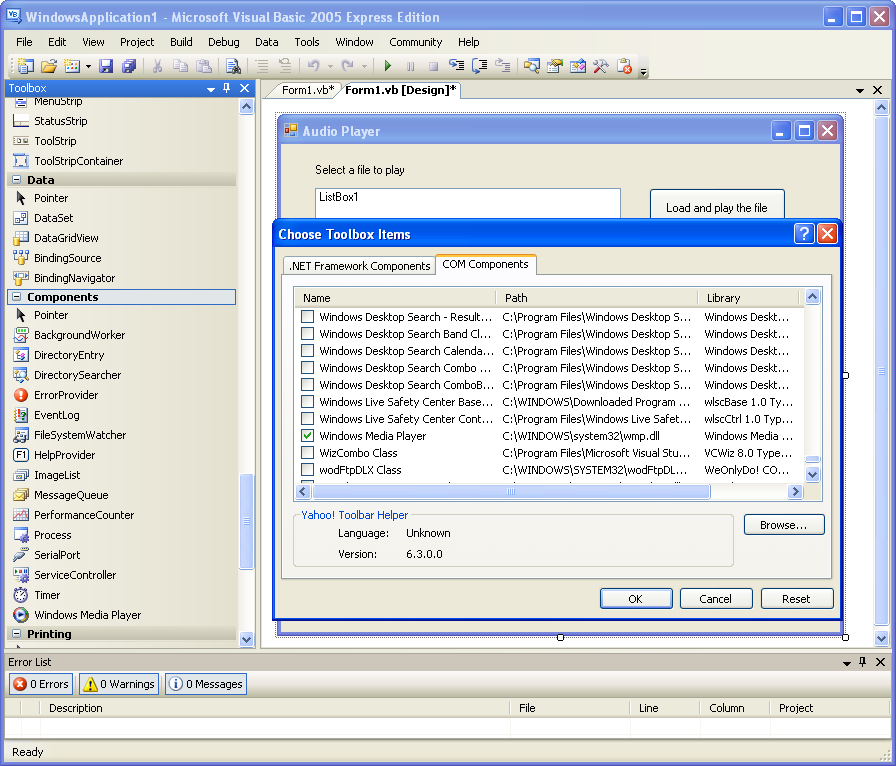Open Solution Explorer from the toolbar icon
Image resolution: width=896 pixels, height=766 pixels.
click(531, 66)
